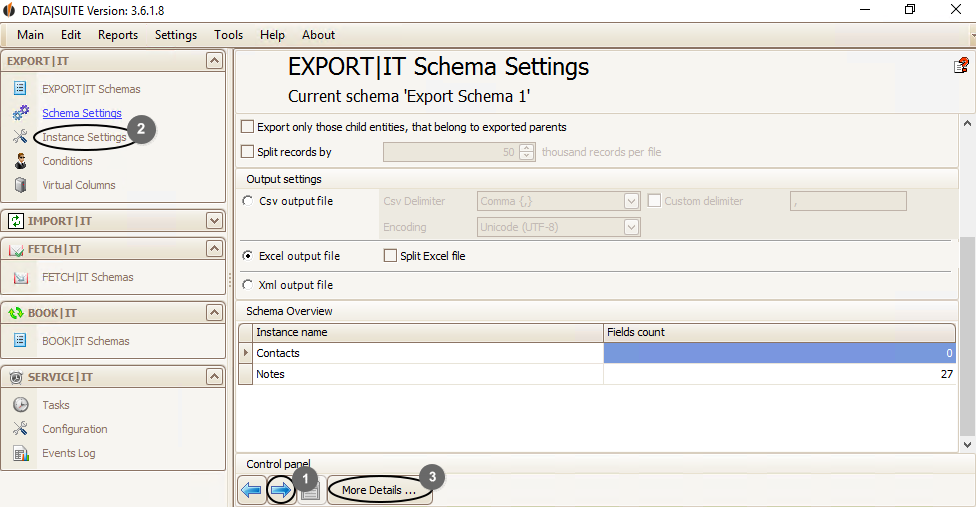Go forward with the right arrow button
This screenshot has height=507, width=976.
click(x=281, y=490)
